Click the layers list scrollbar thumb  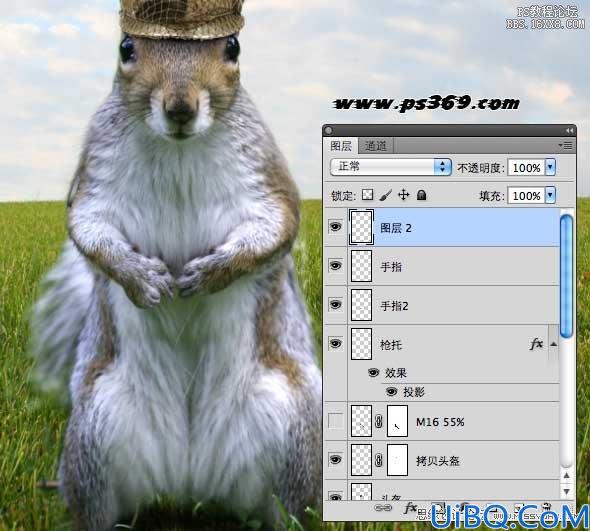pyautogui.click(x=566, y=276)
